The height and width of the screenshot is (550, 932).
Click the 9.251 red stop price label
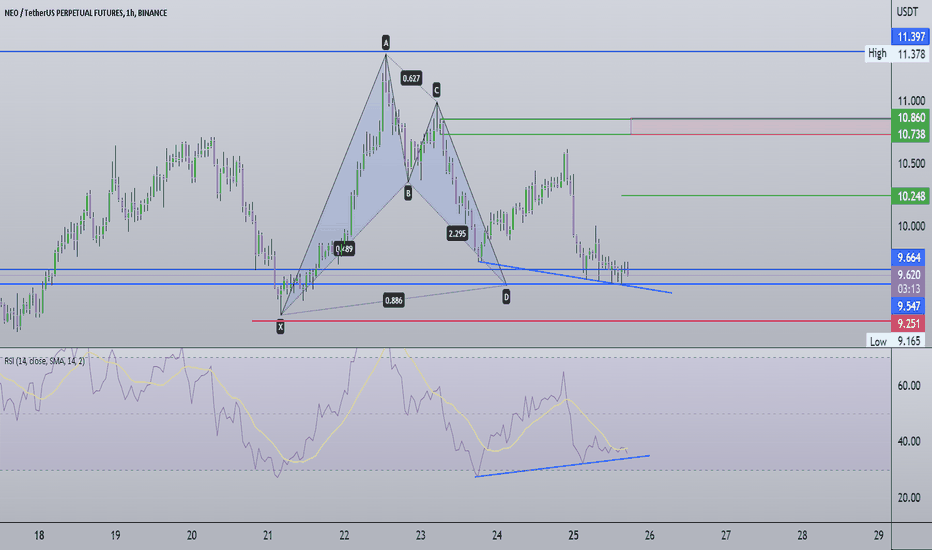909,324
